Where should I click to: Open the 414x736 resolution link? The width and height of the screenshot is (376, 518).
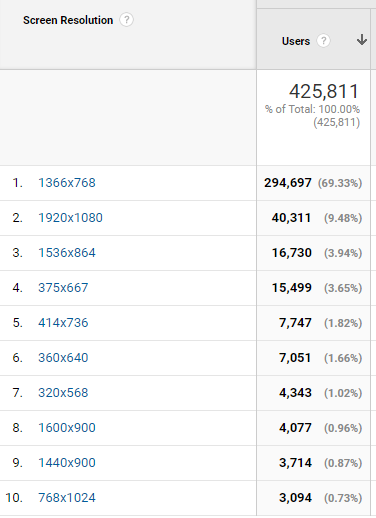click(63, 323)
